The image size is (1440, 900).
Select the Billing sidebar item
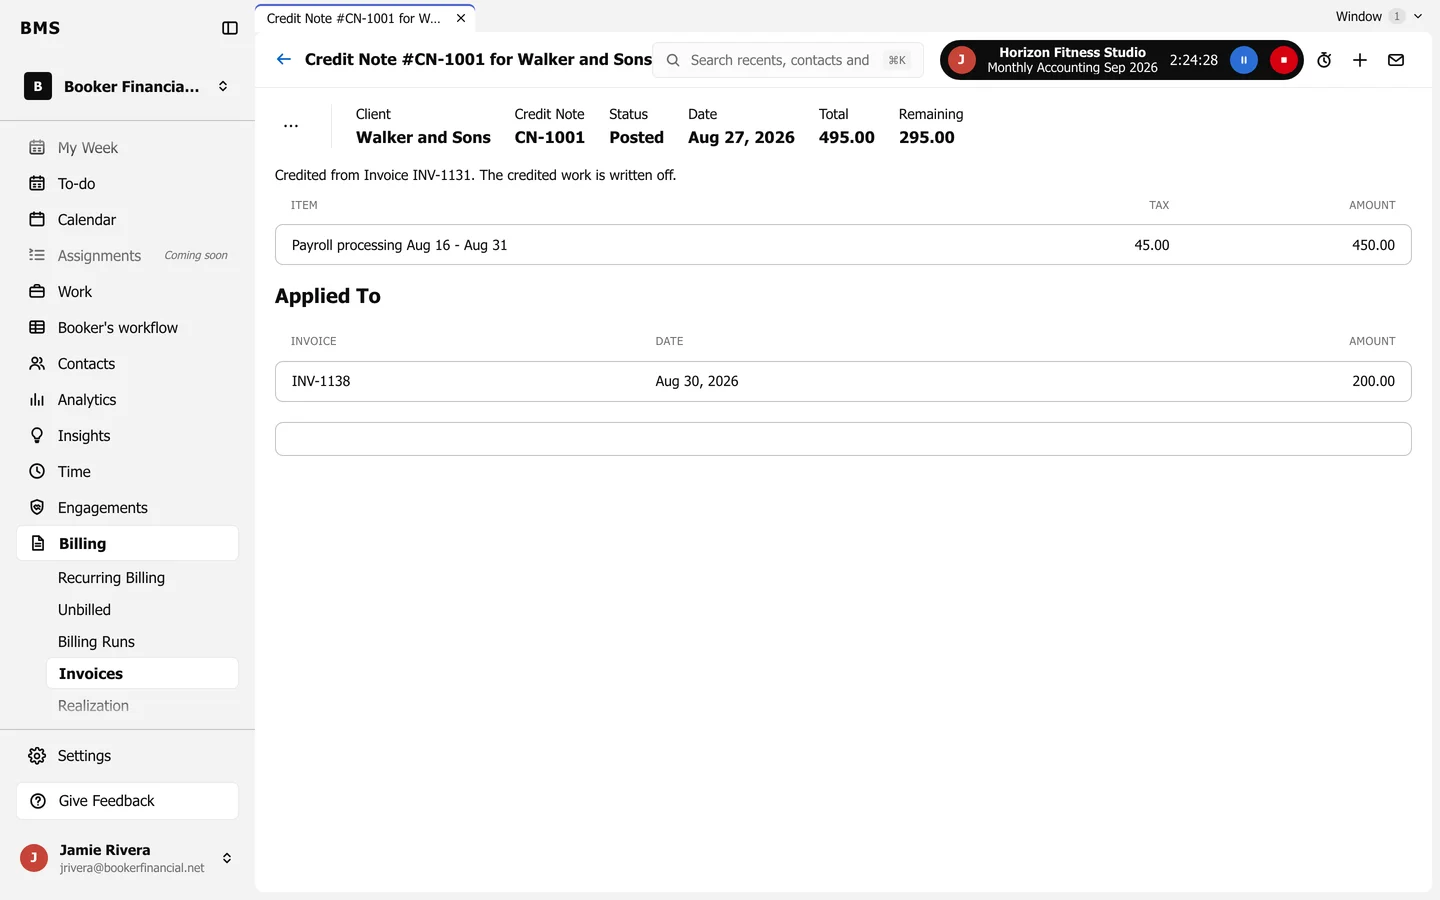coord(127,543)
